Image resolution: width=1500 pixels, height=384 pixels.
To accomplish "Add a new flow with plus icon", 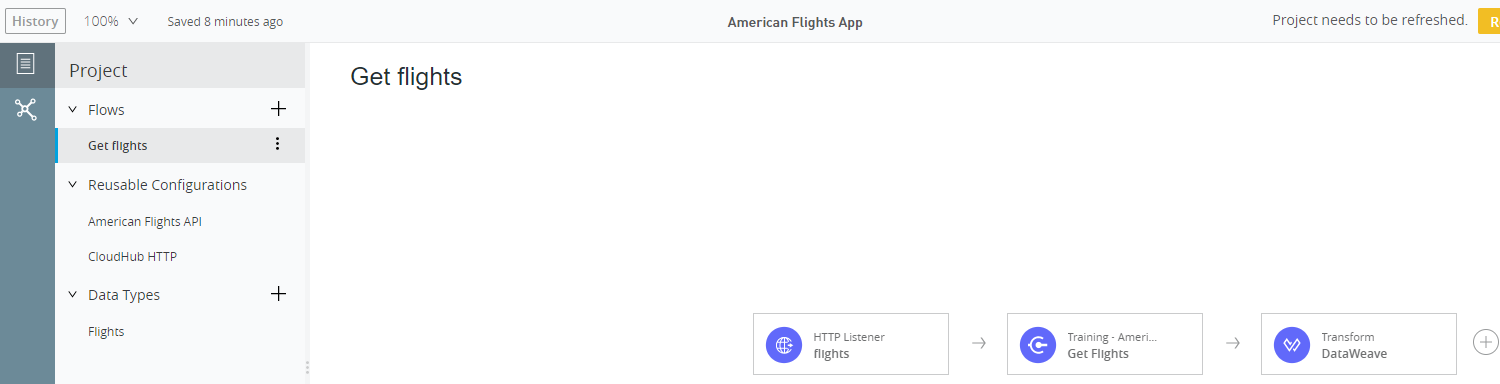I will pyautogui.click(x=279, y=109).
